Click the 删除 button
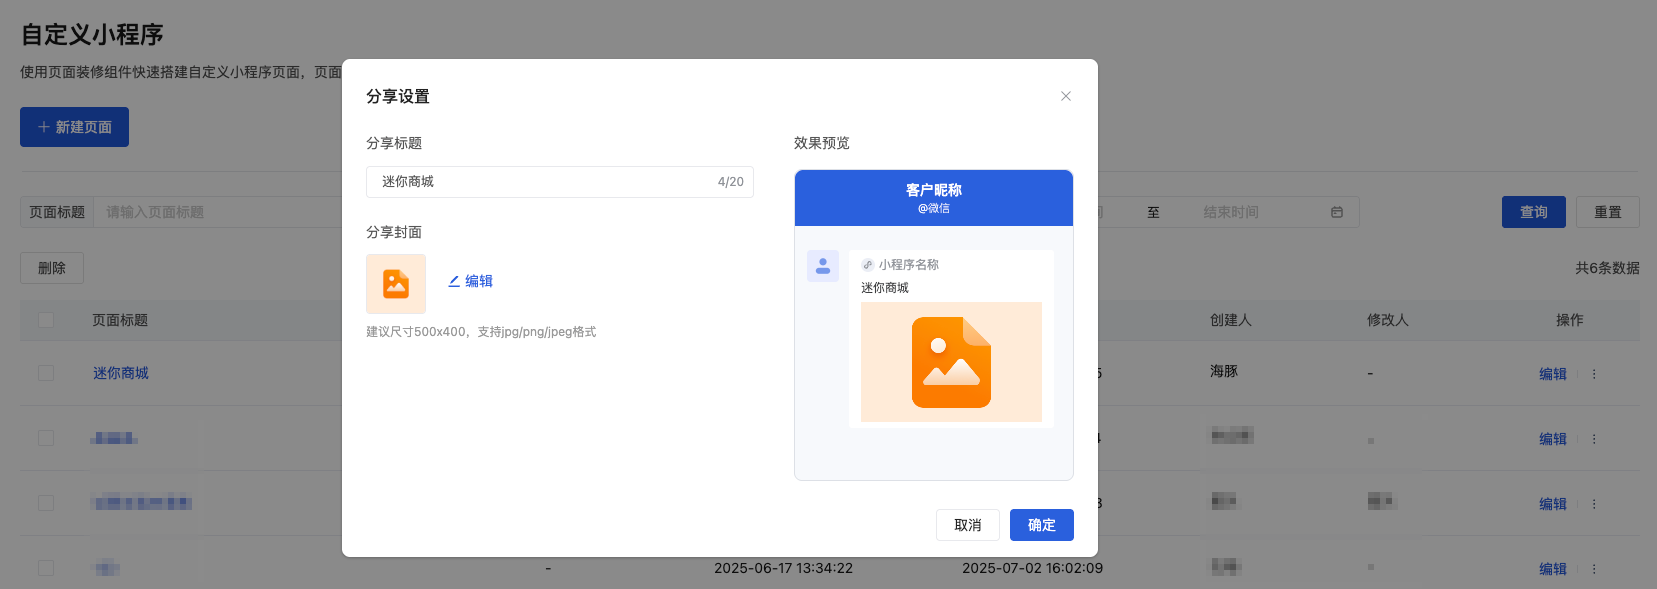Screen dimensions: 1657x589 (x=52, y=268)
